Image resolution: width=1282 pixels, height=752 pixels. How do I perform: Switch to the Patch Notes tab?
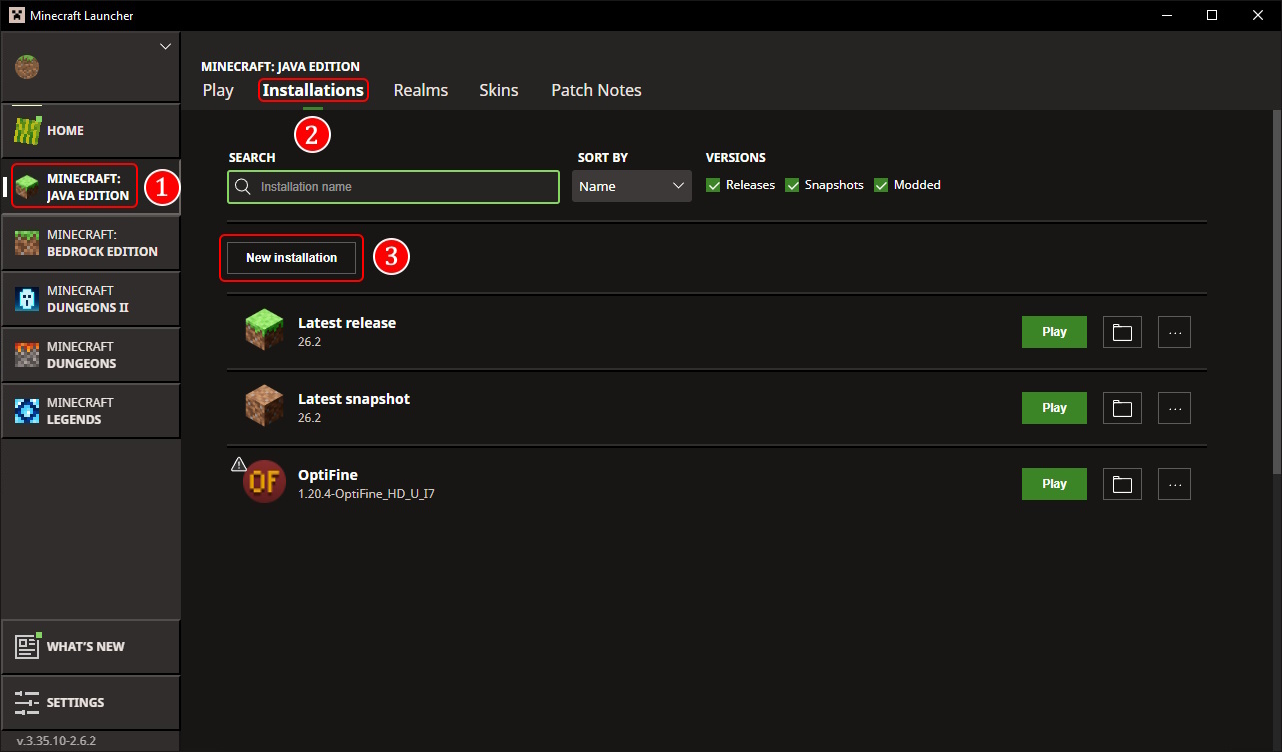click(x=596, y=90)
